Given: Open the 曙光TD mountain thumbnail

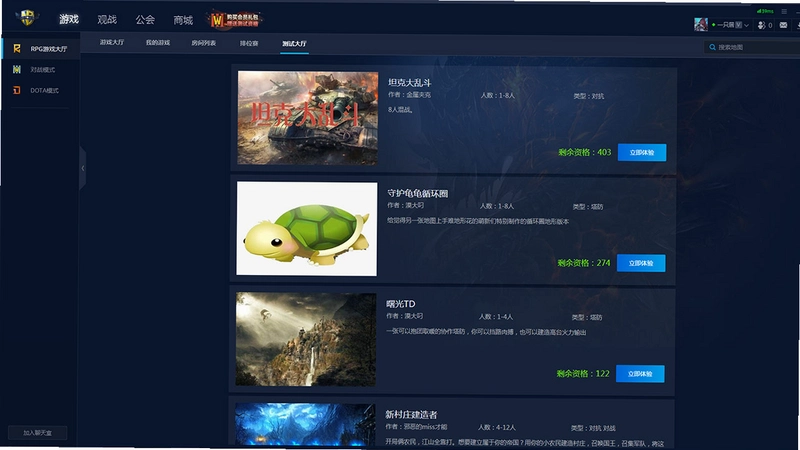Looking at the screenshot, I should coord(306,339).
